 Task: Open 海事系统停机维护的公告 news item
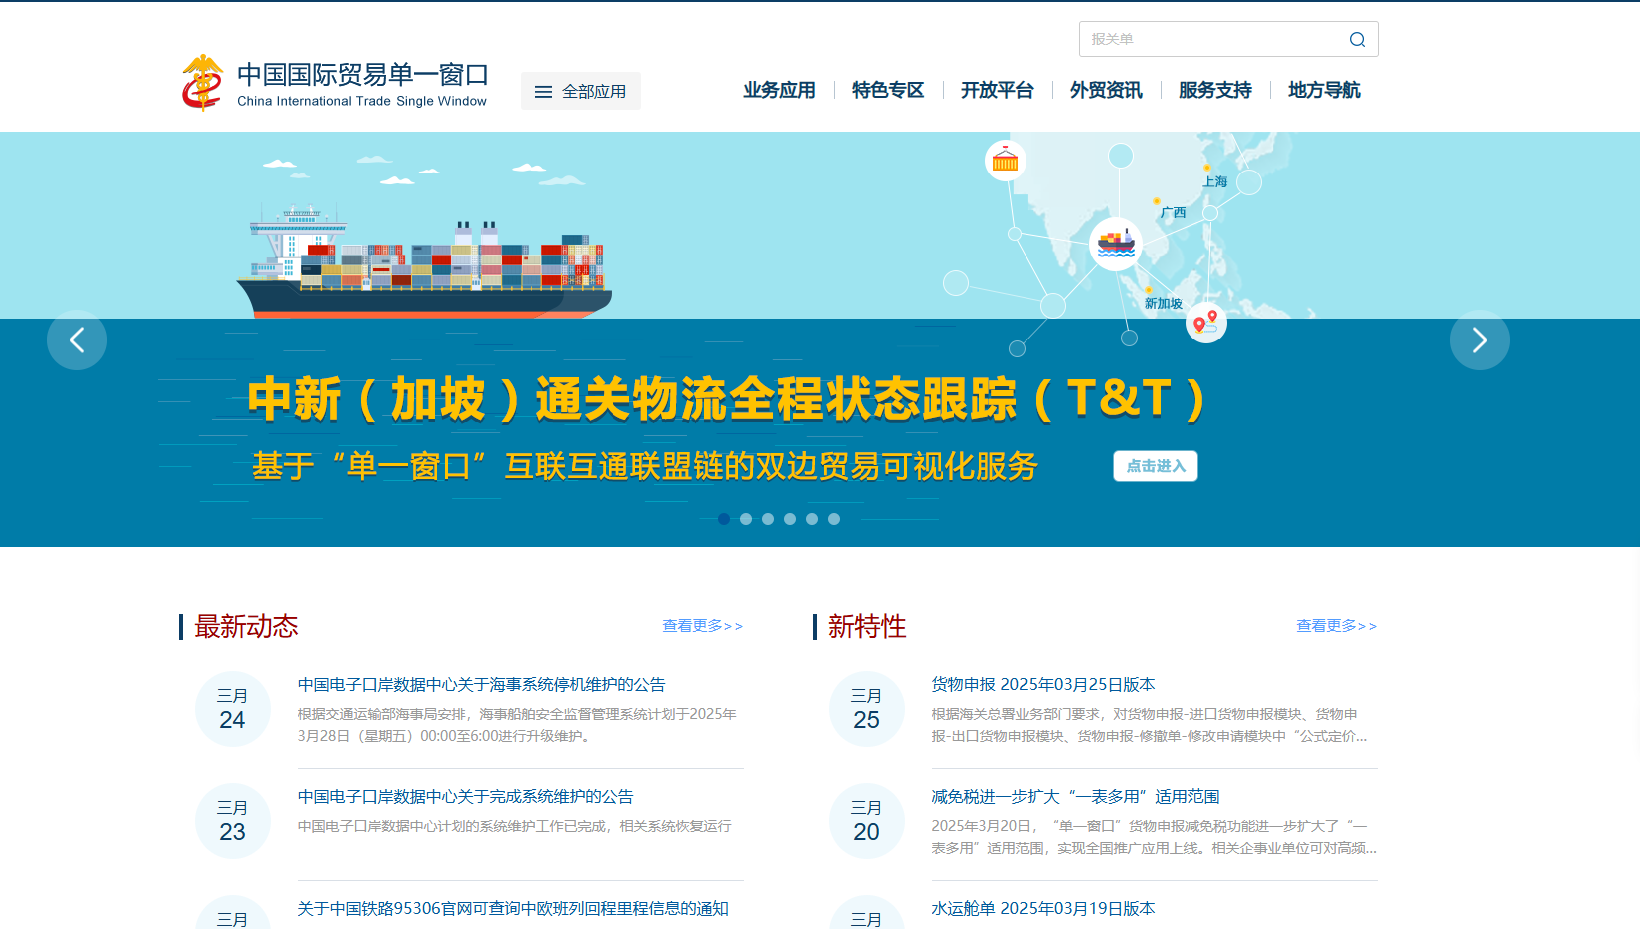pos(481,685)
